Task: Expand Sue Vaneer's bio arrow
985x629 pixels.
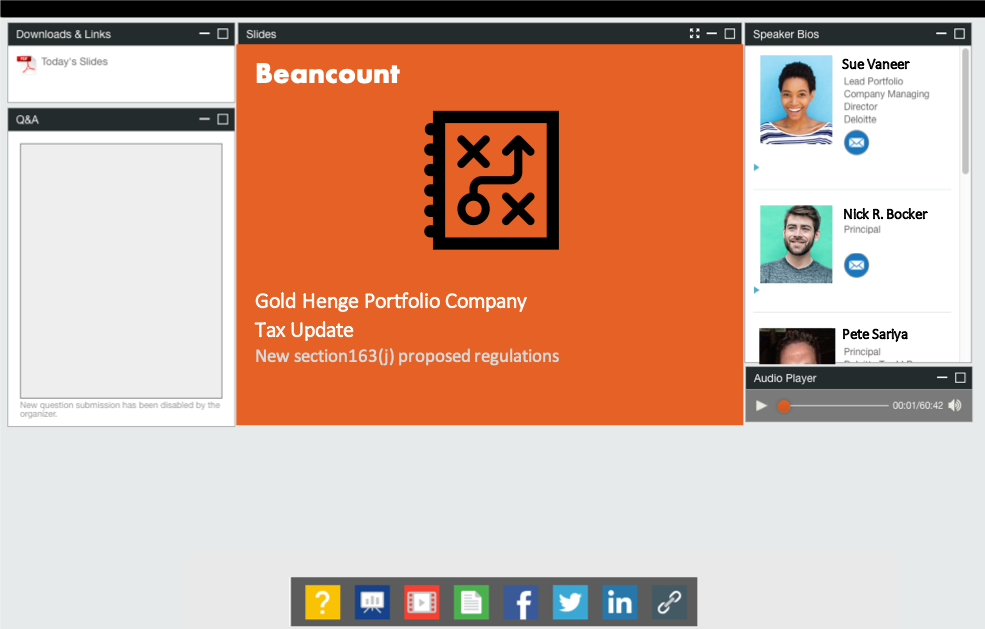Action: 756,167
